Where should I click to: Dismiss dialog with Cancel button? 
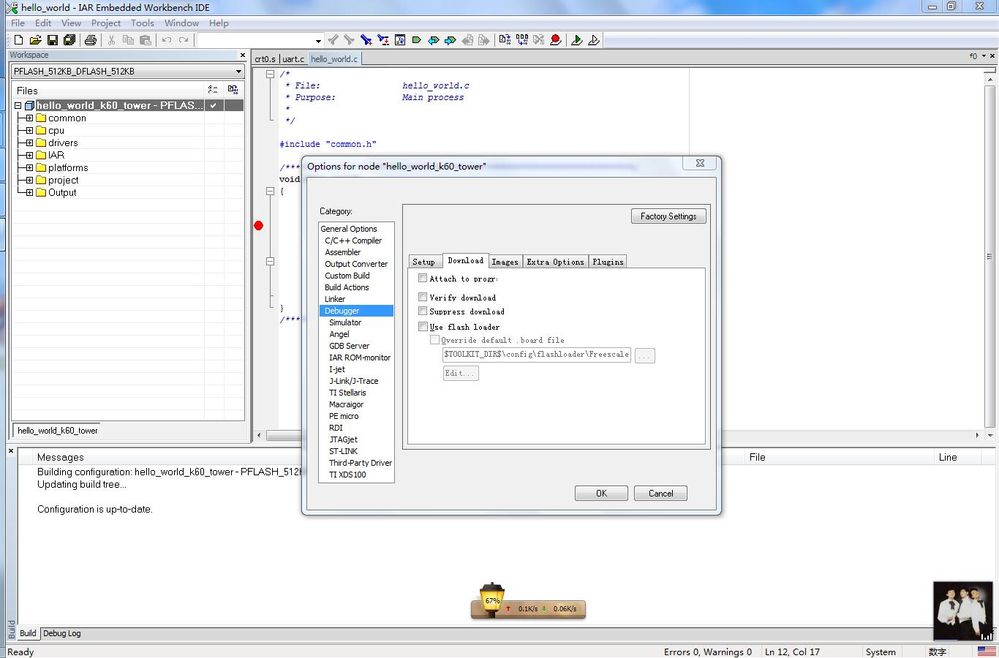(661, 493)
